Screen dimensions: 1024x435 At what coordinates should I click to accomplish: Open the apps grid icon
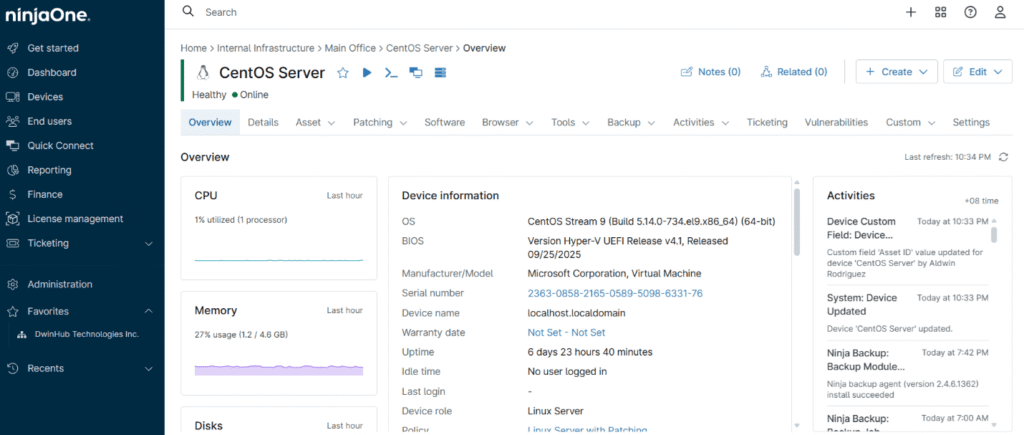coord(940,12)
